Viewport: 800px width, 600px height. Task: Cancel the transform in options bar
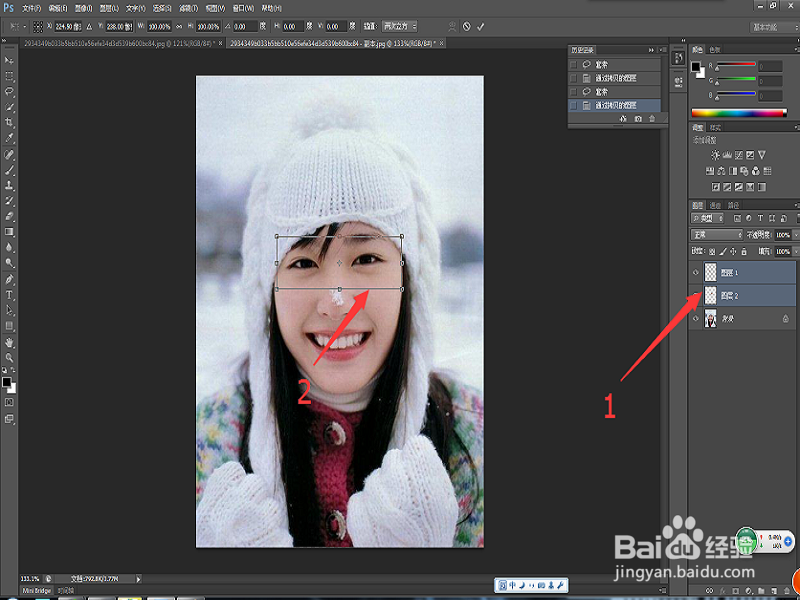[466, 27]
